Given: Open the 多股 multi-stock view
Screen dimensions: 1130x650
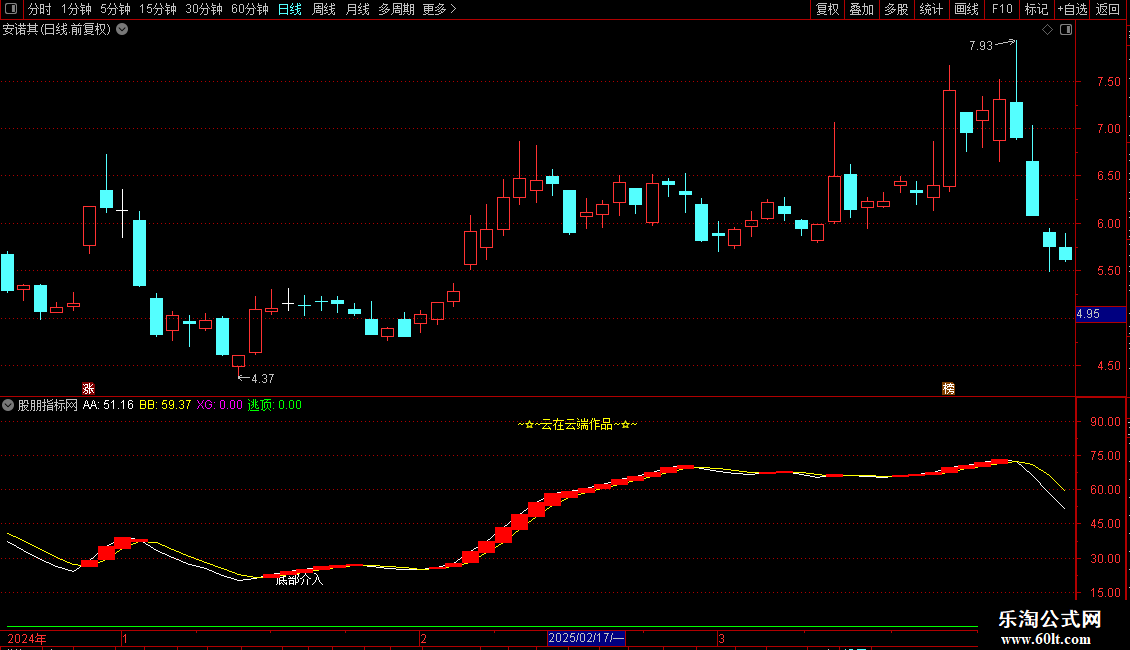Looking at the screenshot, I should (x=896, y=9).
